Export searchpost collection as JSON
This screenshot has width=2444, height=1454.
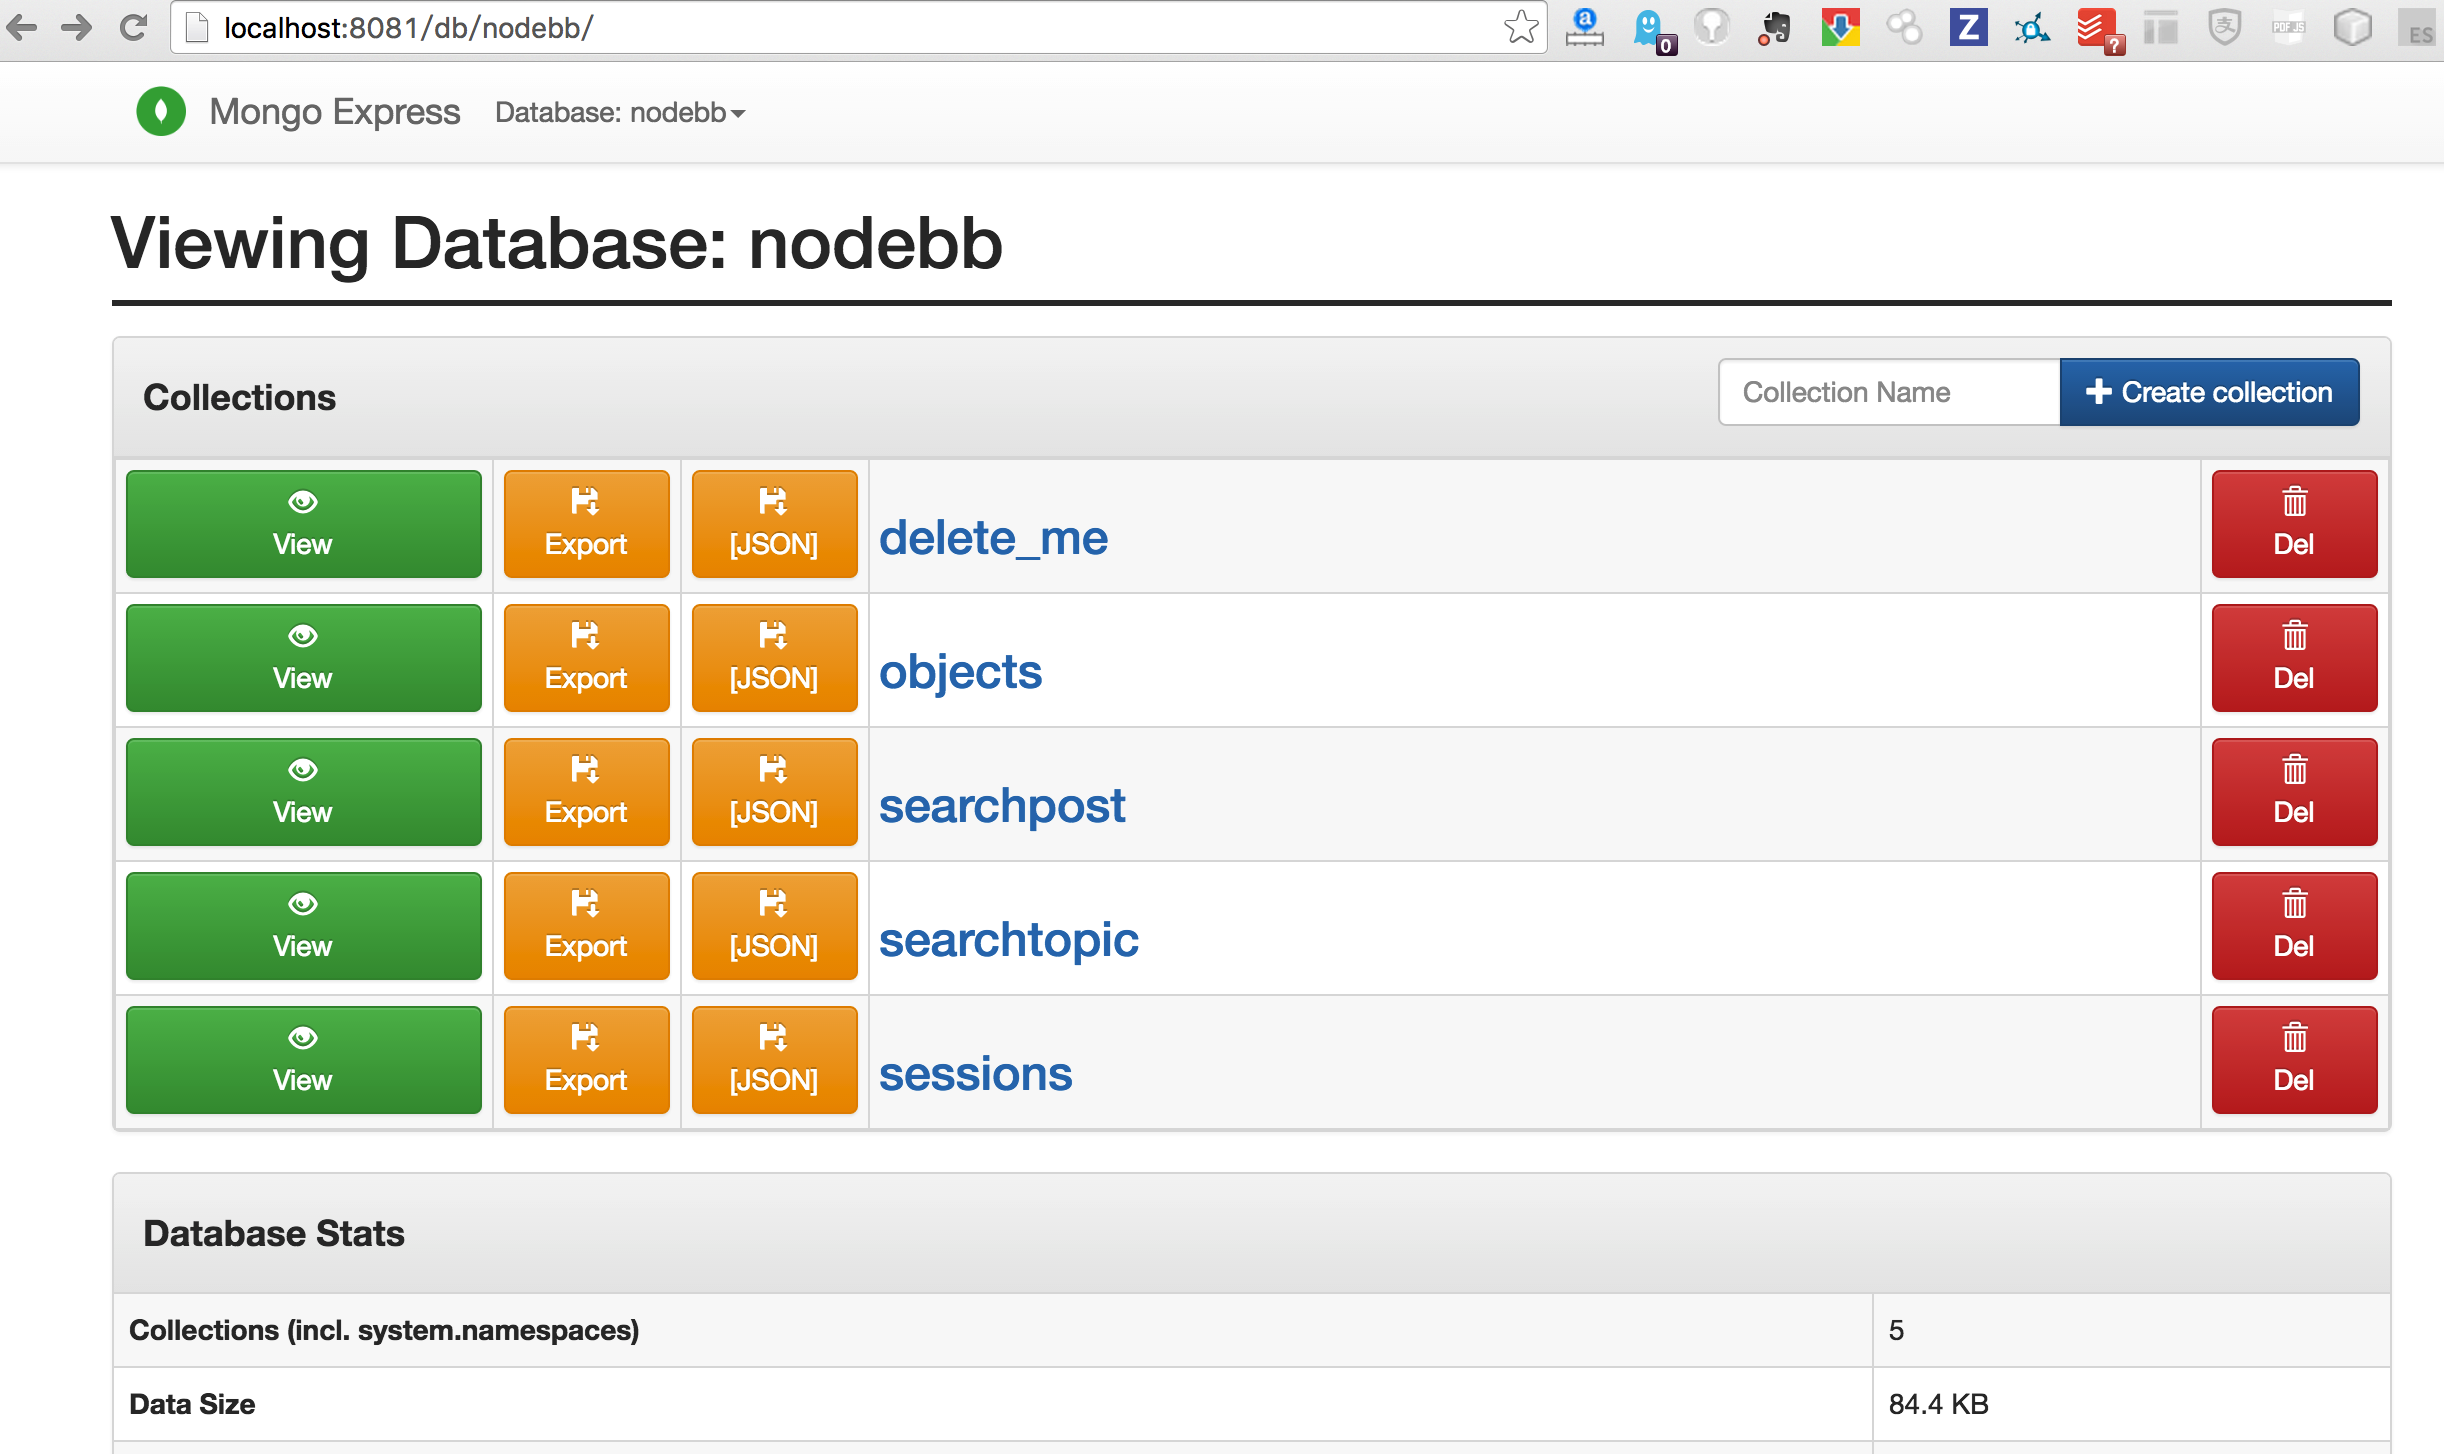click(774, 792)
